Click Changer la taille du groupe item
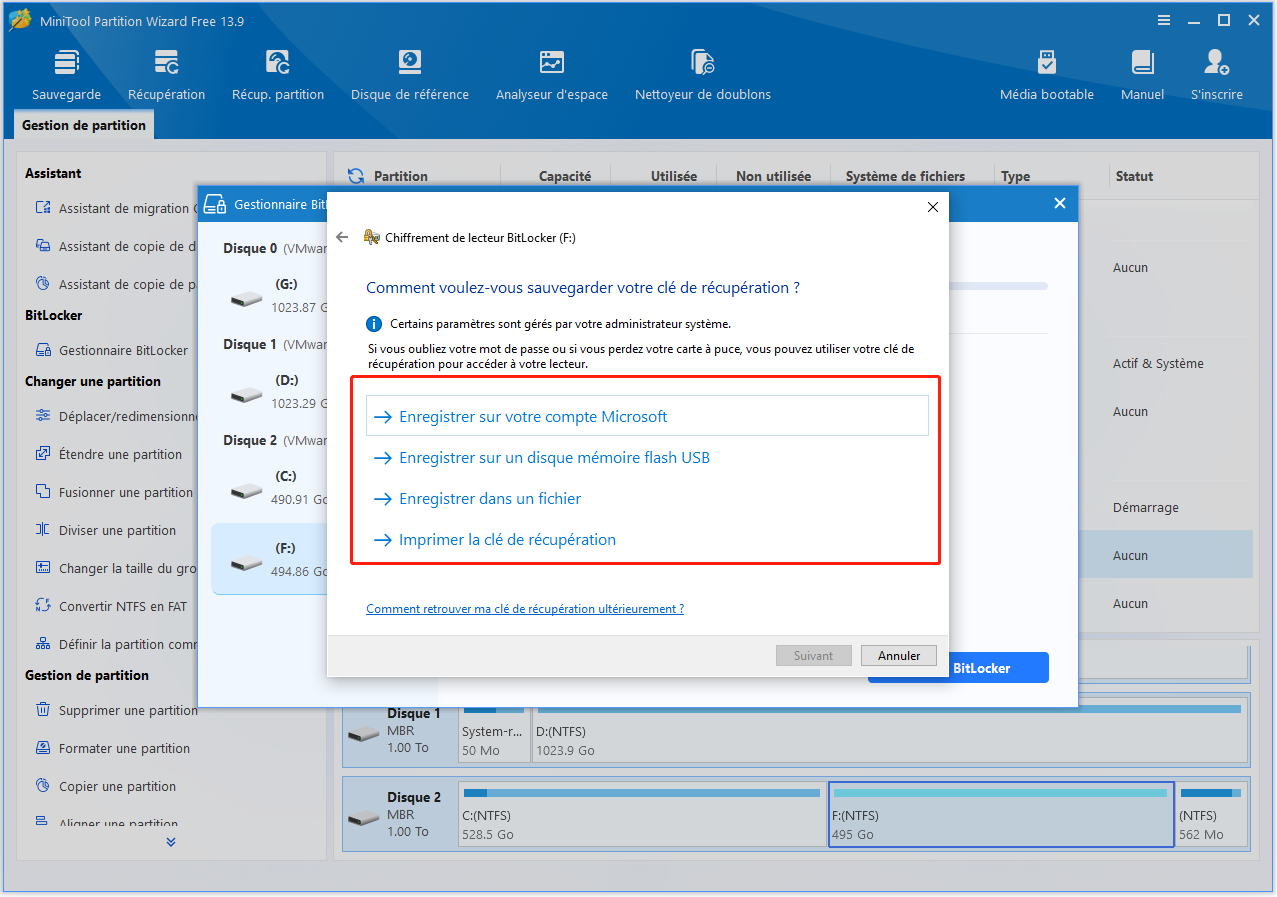 coord(115,568)
